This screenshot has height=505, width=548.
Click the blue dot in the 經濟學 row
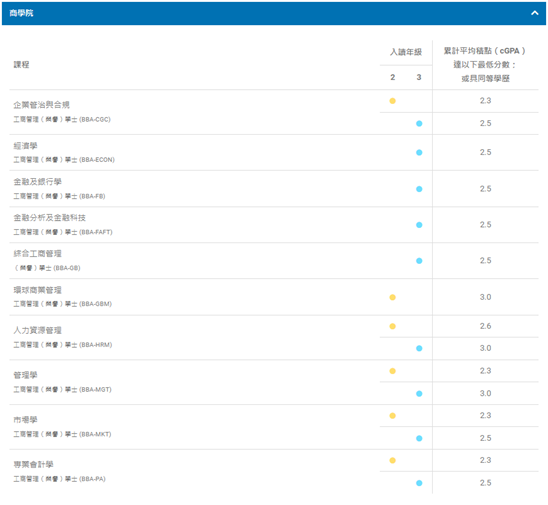pyautogui.click(x=419, y=152)
